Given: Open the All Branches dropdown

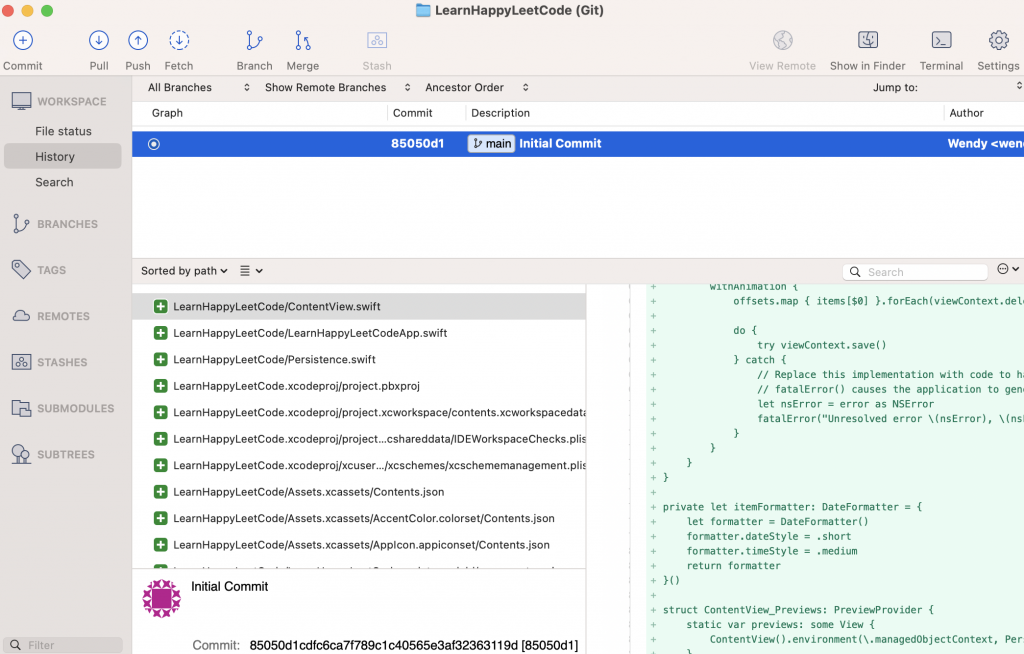Looking at the screenshot, I should click(x=198, y=88).
